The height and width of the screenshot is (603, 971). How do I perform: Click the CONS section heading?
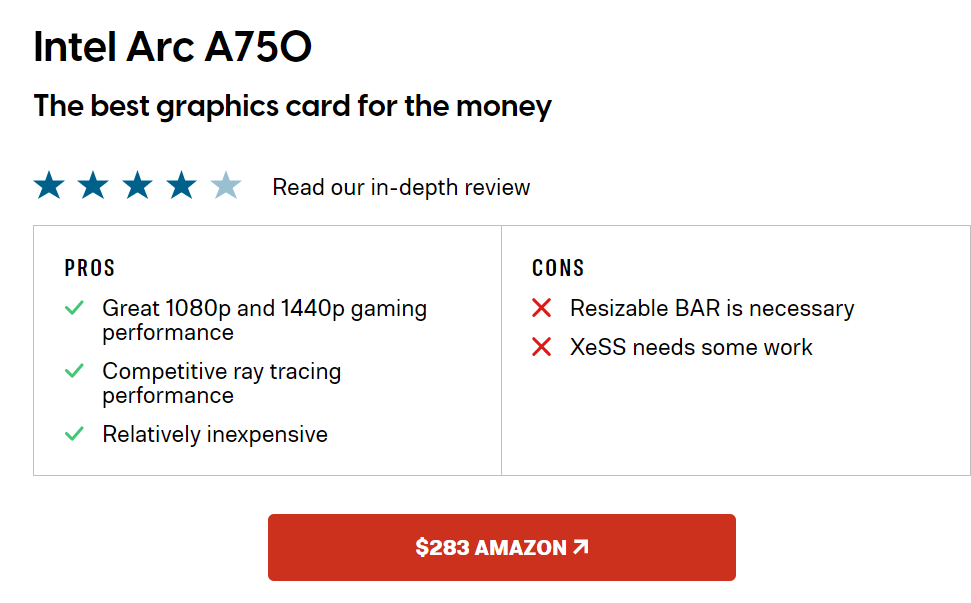[x=558, y=268]
